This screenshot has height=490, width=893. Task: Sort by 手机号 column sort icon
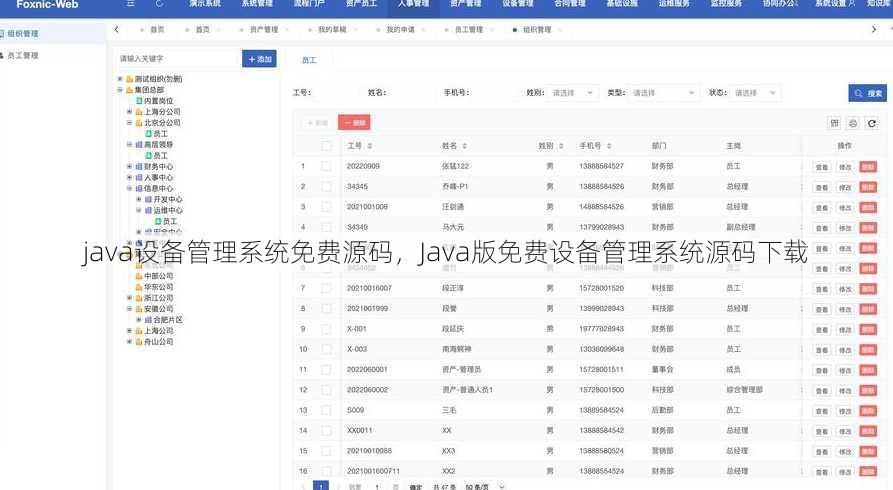609,146
